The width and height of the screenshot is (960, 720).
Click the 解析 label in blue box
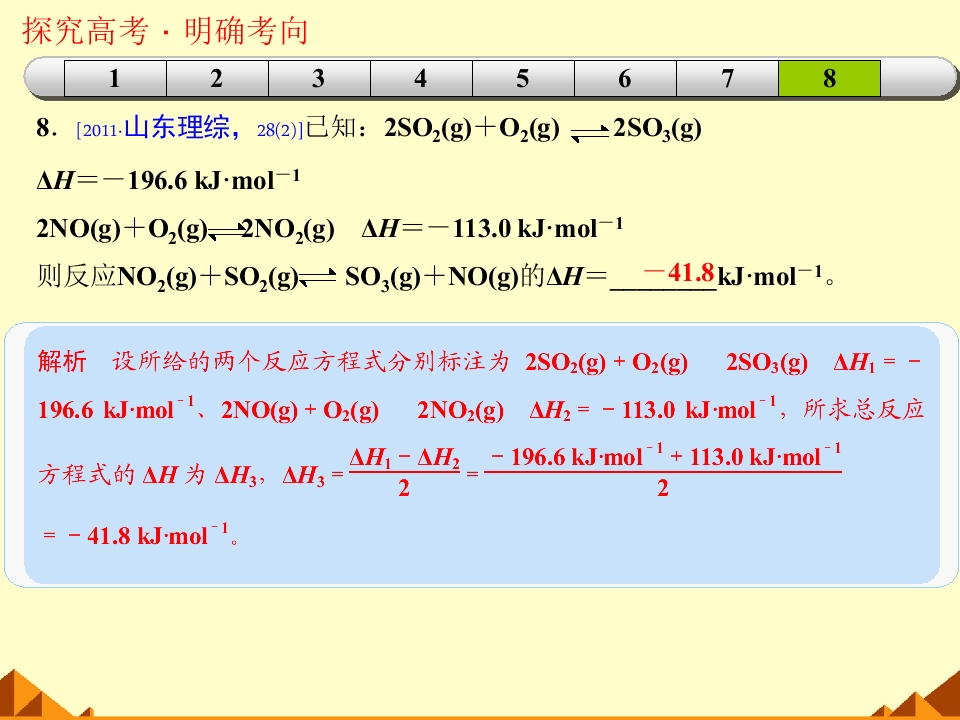point(62,361)
